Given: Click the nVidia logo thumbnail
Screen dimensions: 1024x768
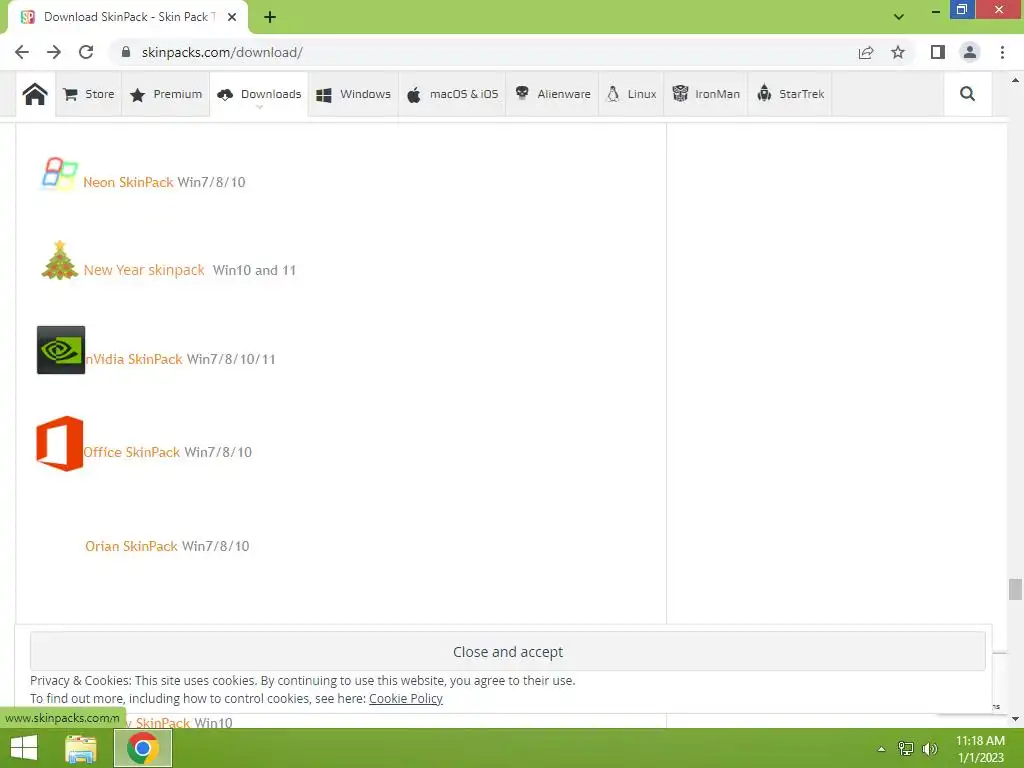Looking at the screenshot, I should coord(61,350).
